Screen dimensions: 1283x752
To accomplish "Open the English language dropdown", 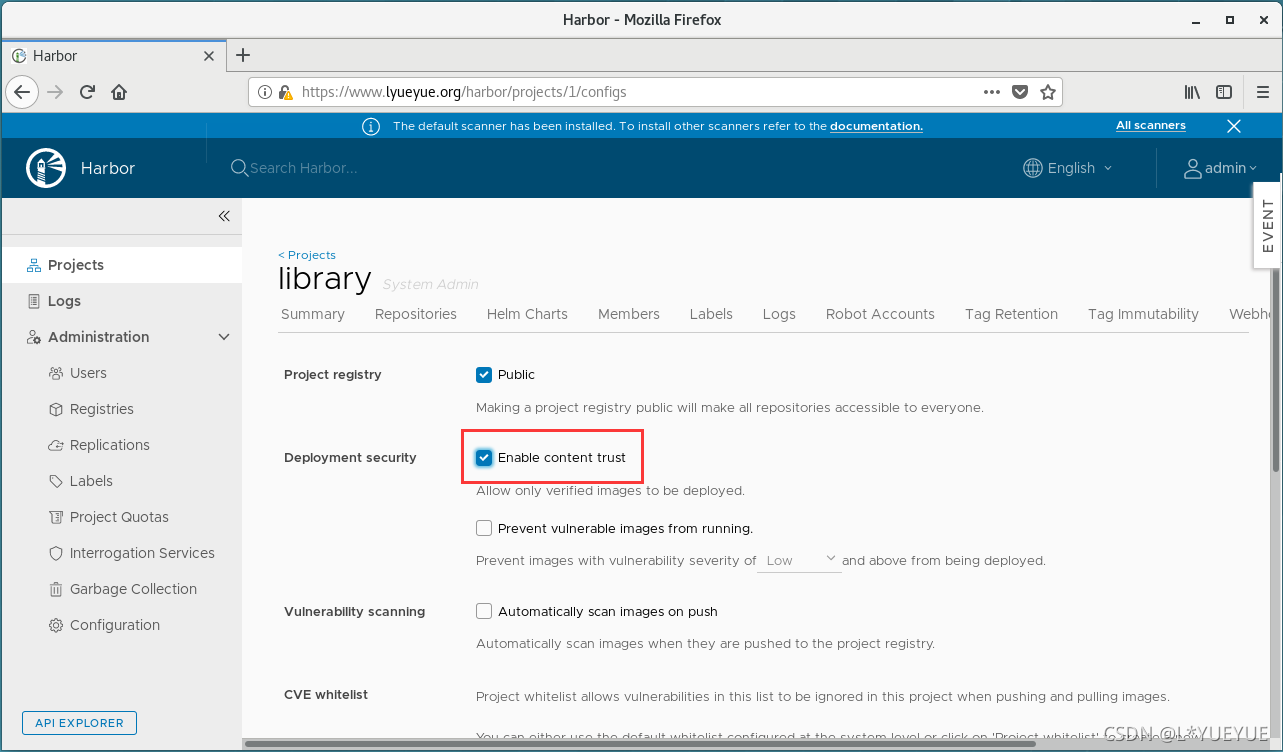I will (x=1068, y=168).
